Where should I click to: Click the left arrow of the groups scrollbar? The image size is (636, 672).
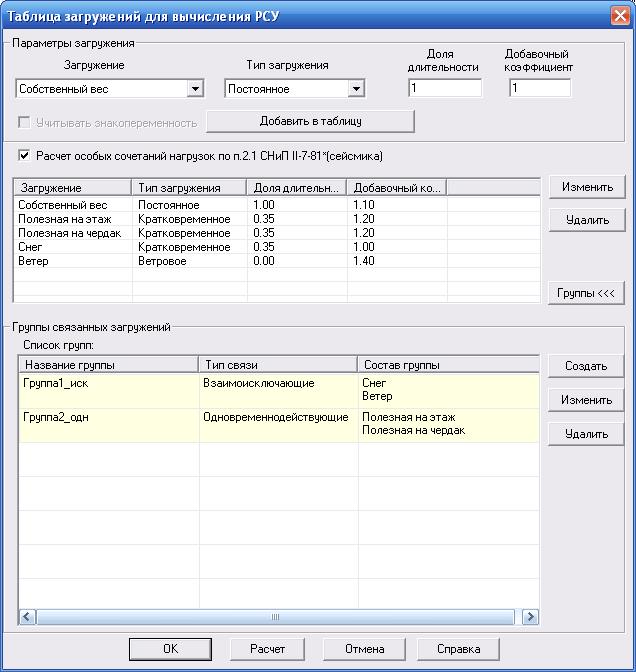pyautogui.click(x=27, y=617)
